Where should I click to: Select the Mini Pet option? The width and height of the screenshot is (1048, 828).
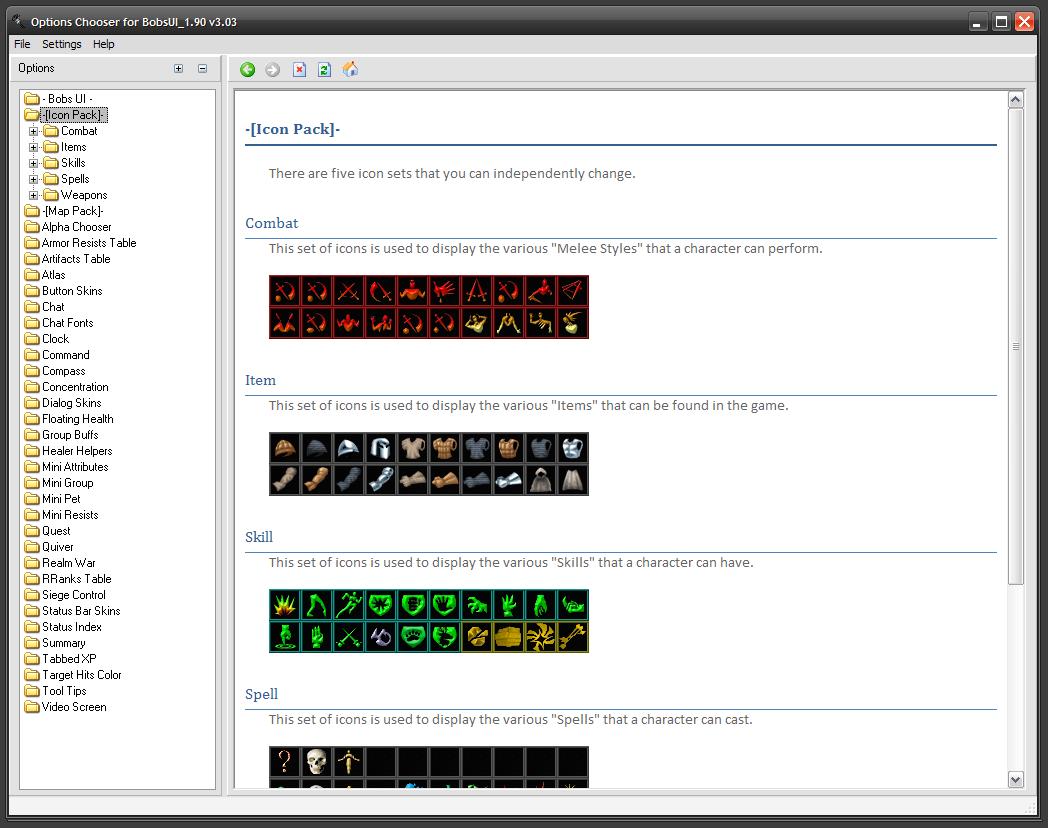click(52, 500)
